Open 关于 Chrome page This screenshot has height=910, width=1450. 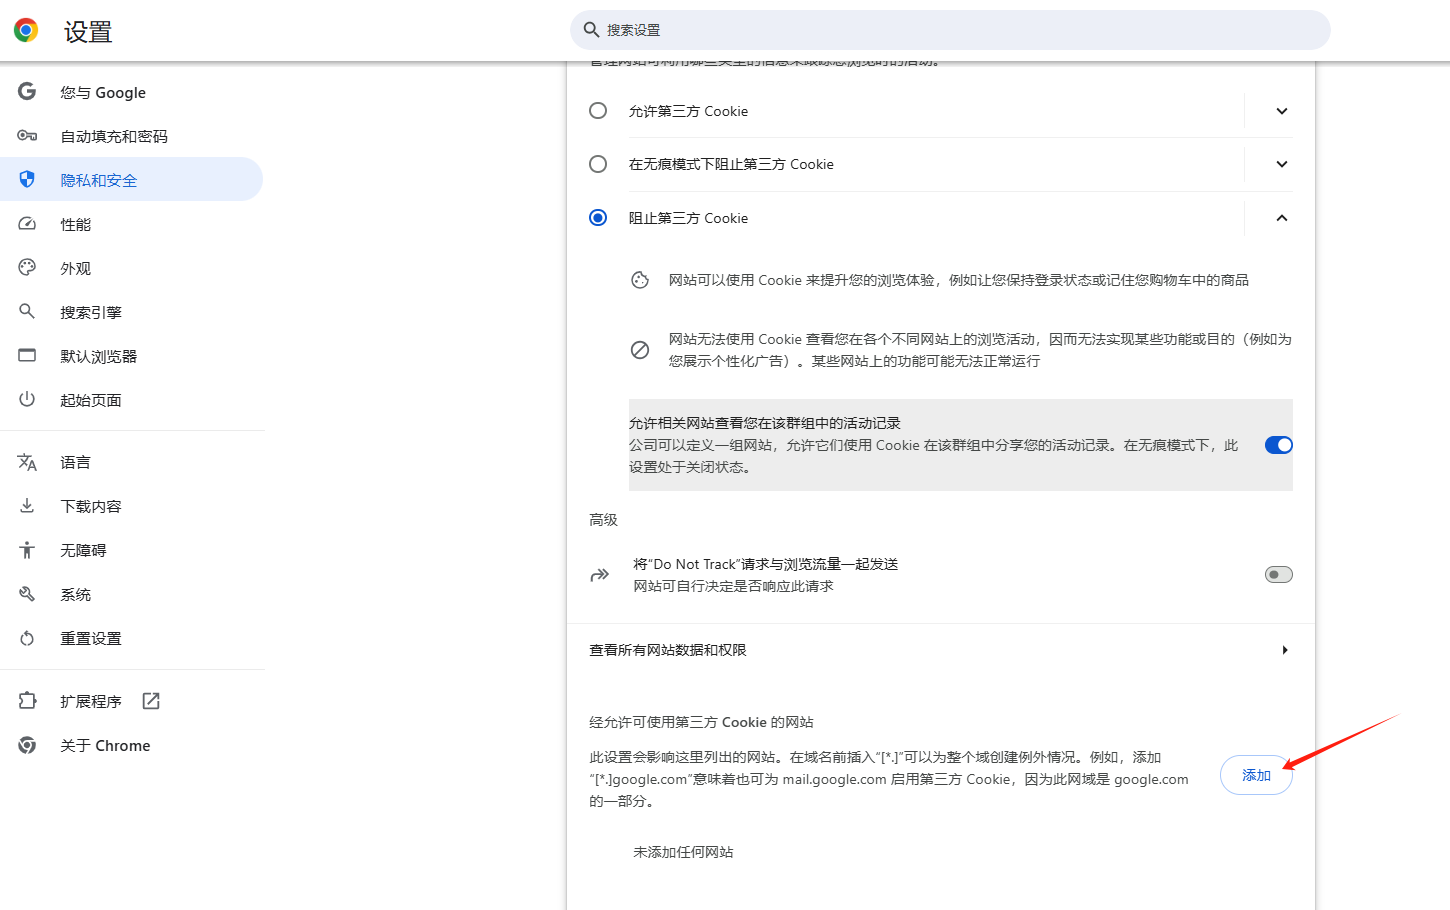point(131,745)
